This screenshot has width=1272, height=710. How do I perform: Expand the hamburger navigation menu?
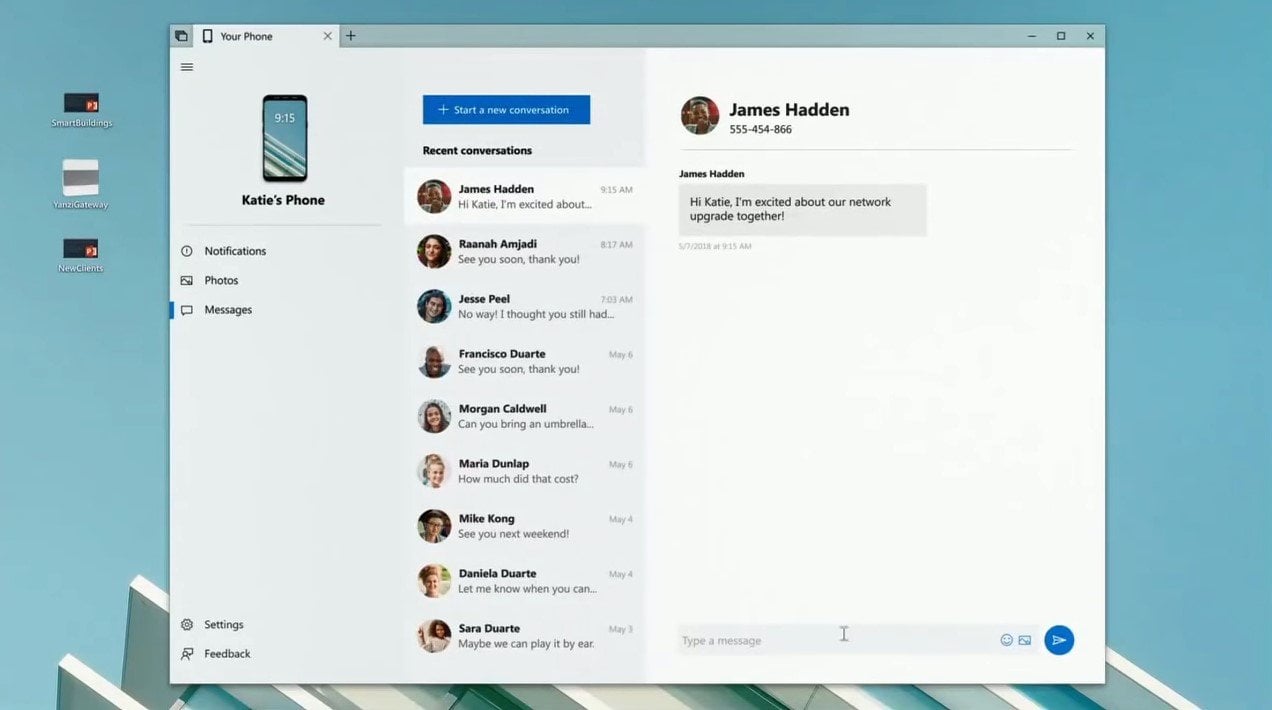[187, 67]
